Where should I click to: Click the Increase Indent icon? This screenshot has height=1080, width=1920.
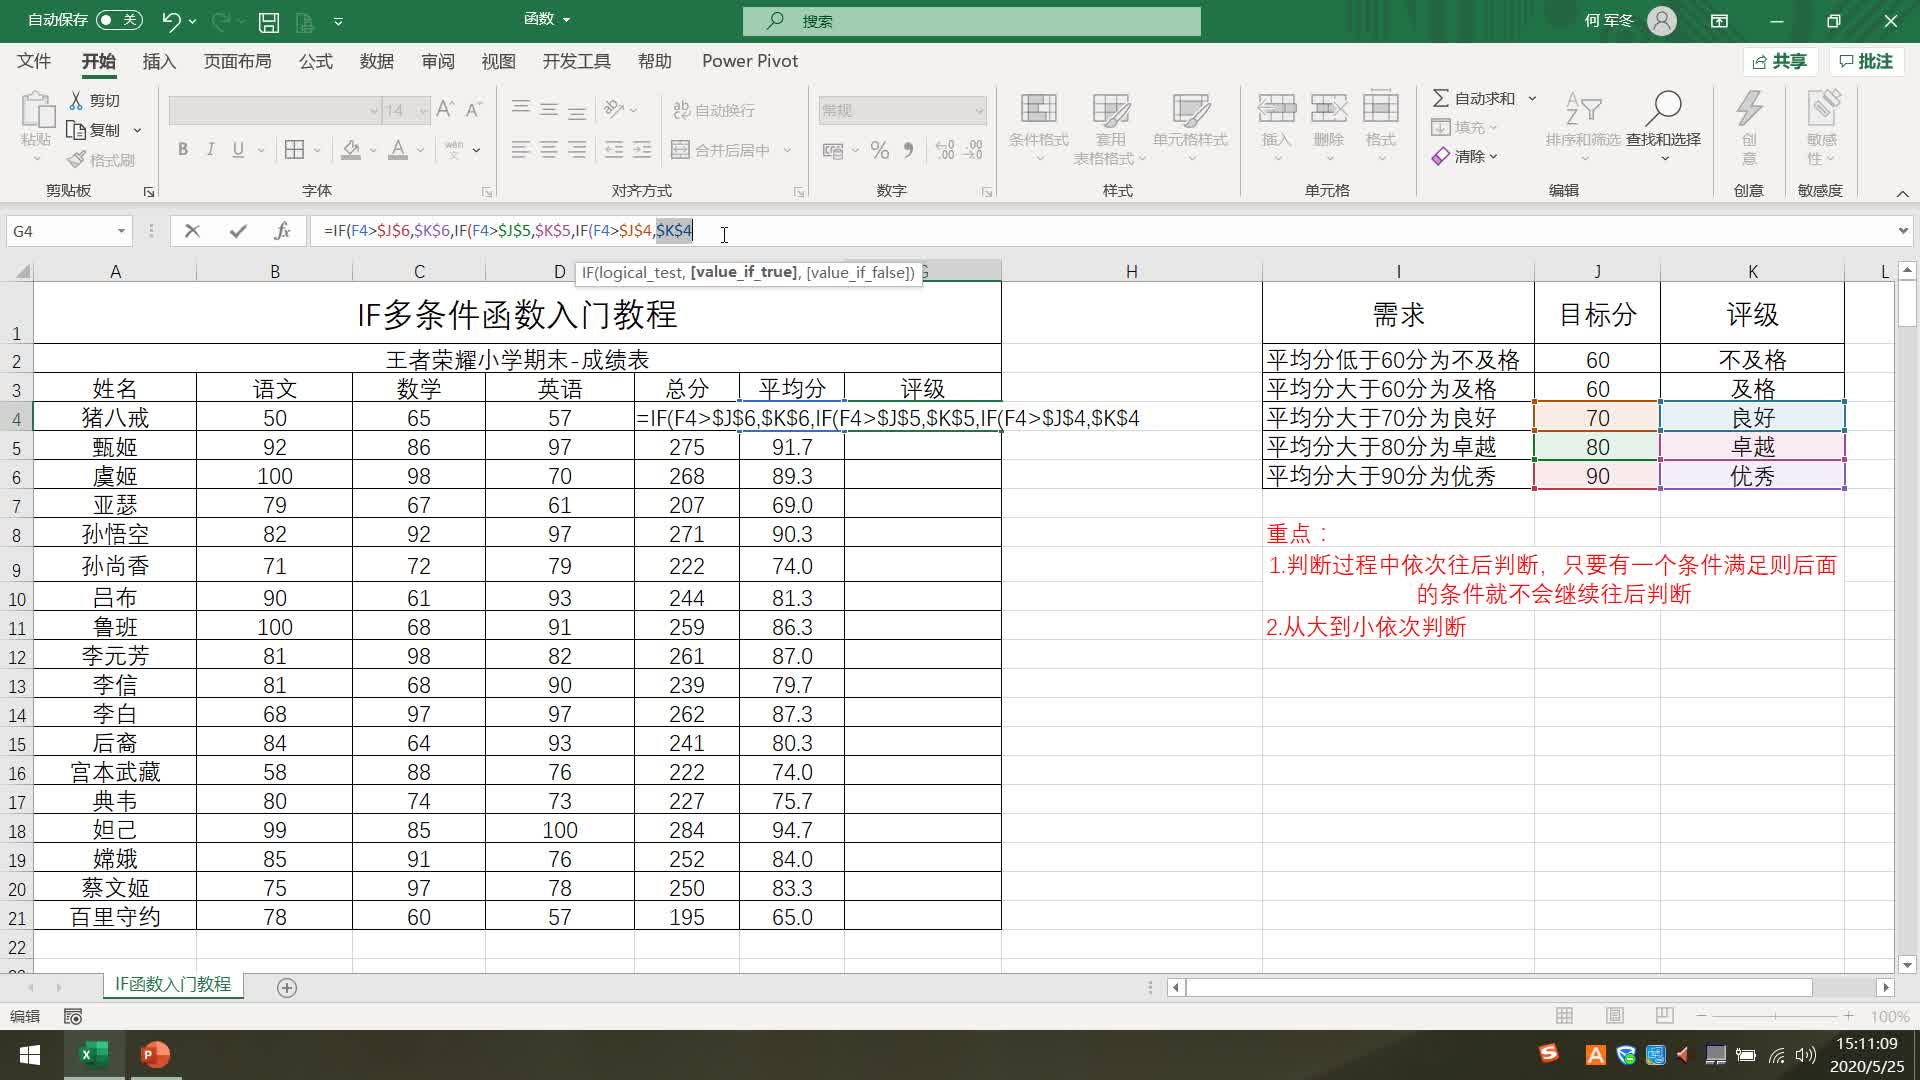642,150
